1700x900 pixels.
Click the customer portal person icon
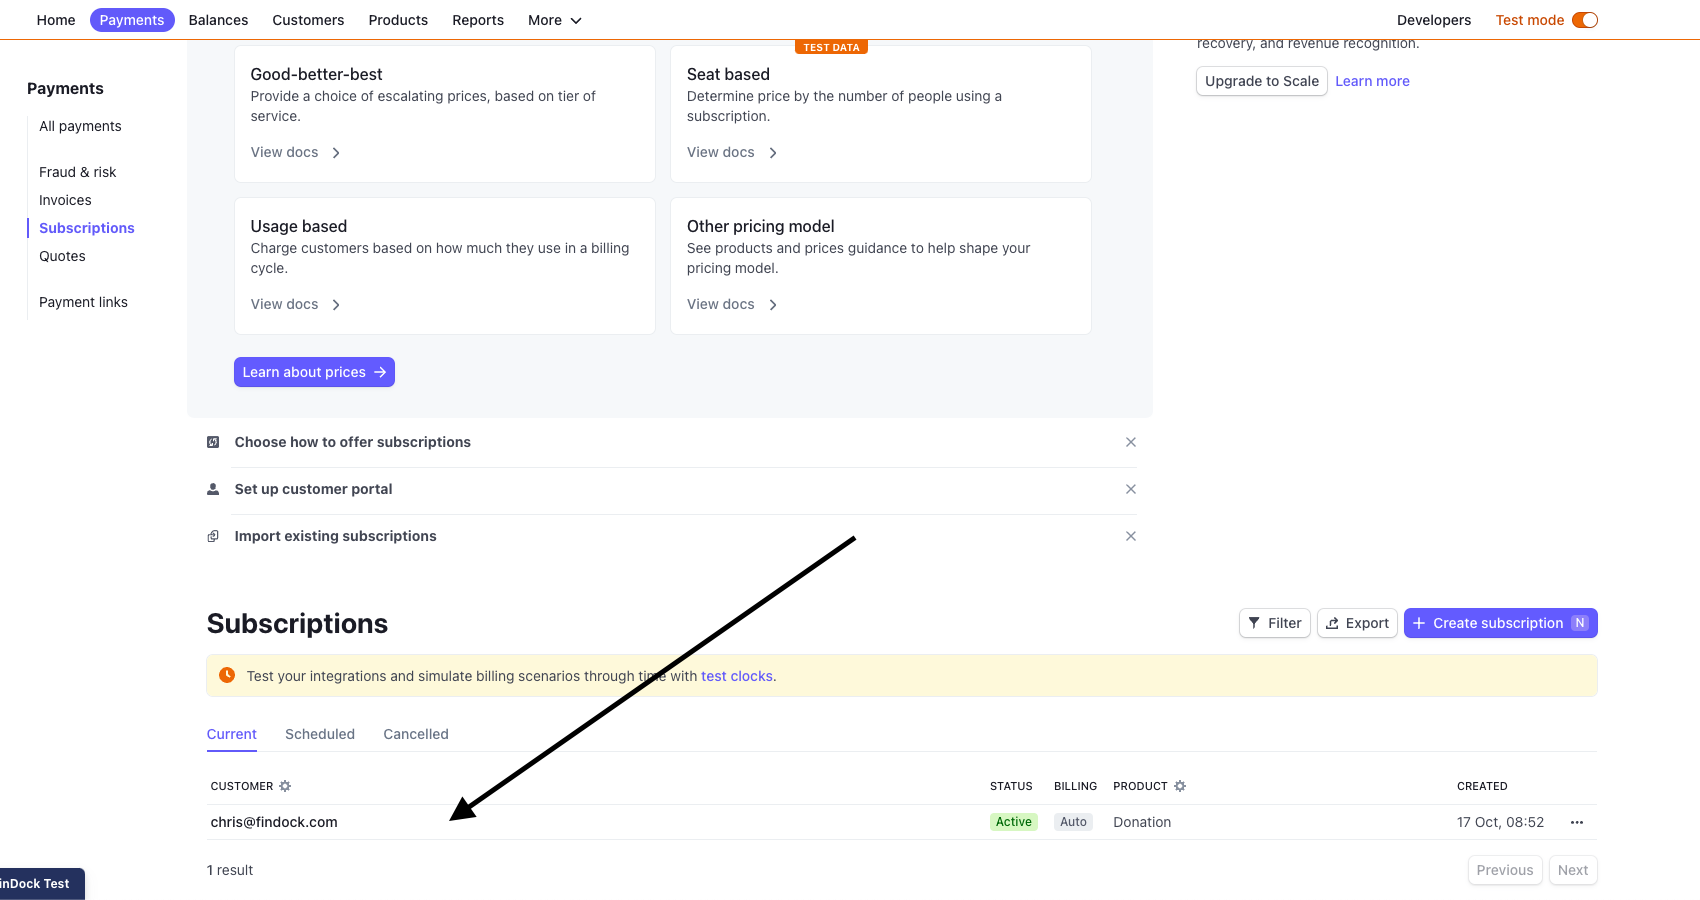tap(213, 489)
